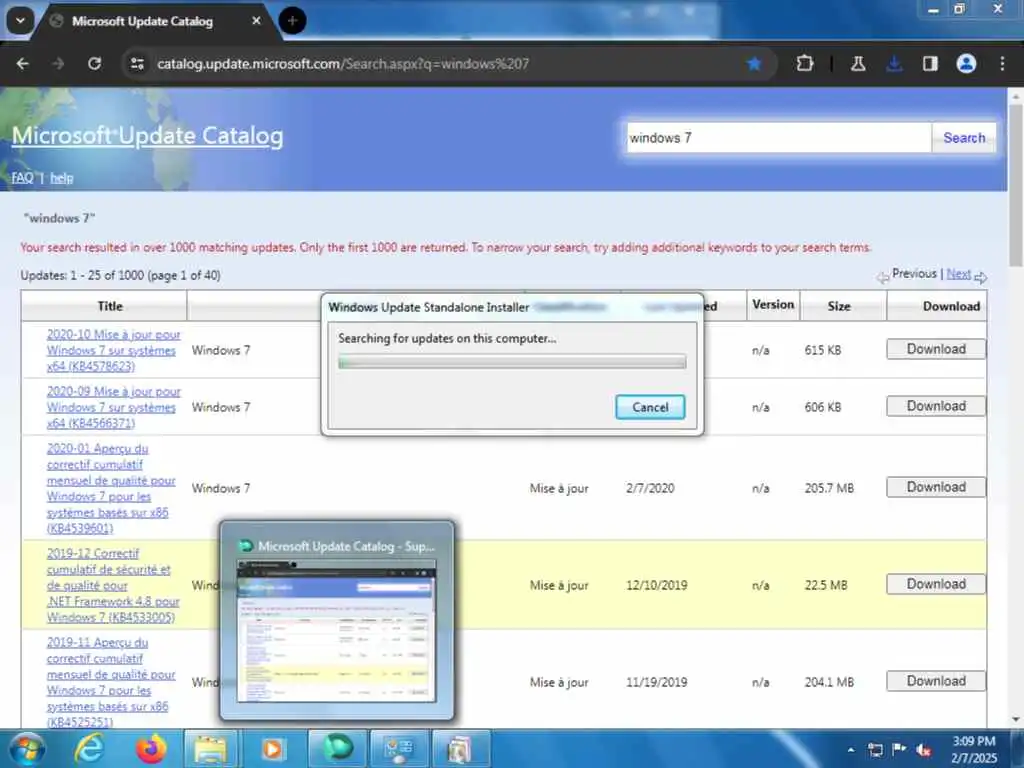Viewport: 1024px width, 768px height.
Task: Click the next-page arrow icon
Action: 980,278
